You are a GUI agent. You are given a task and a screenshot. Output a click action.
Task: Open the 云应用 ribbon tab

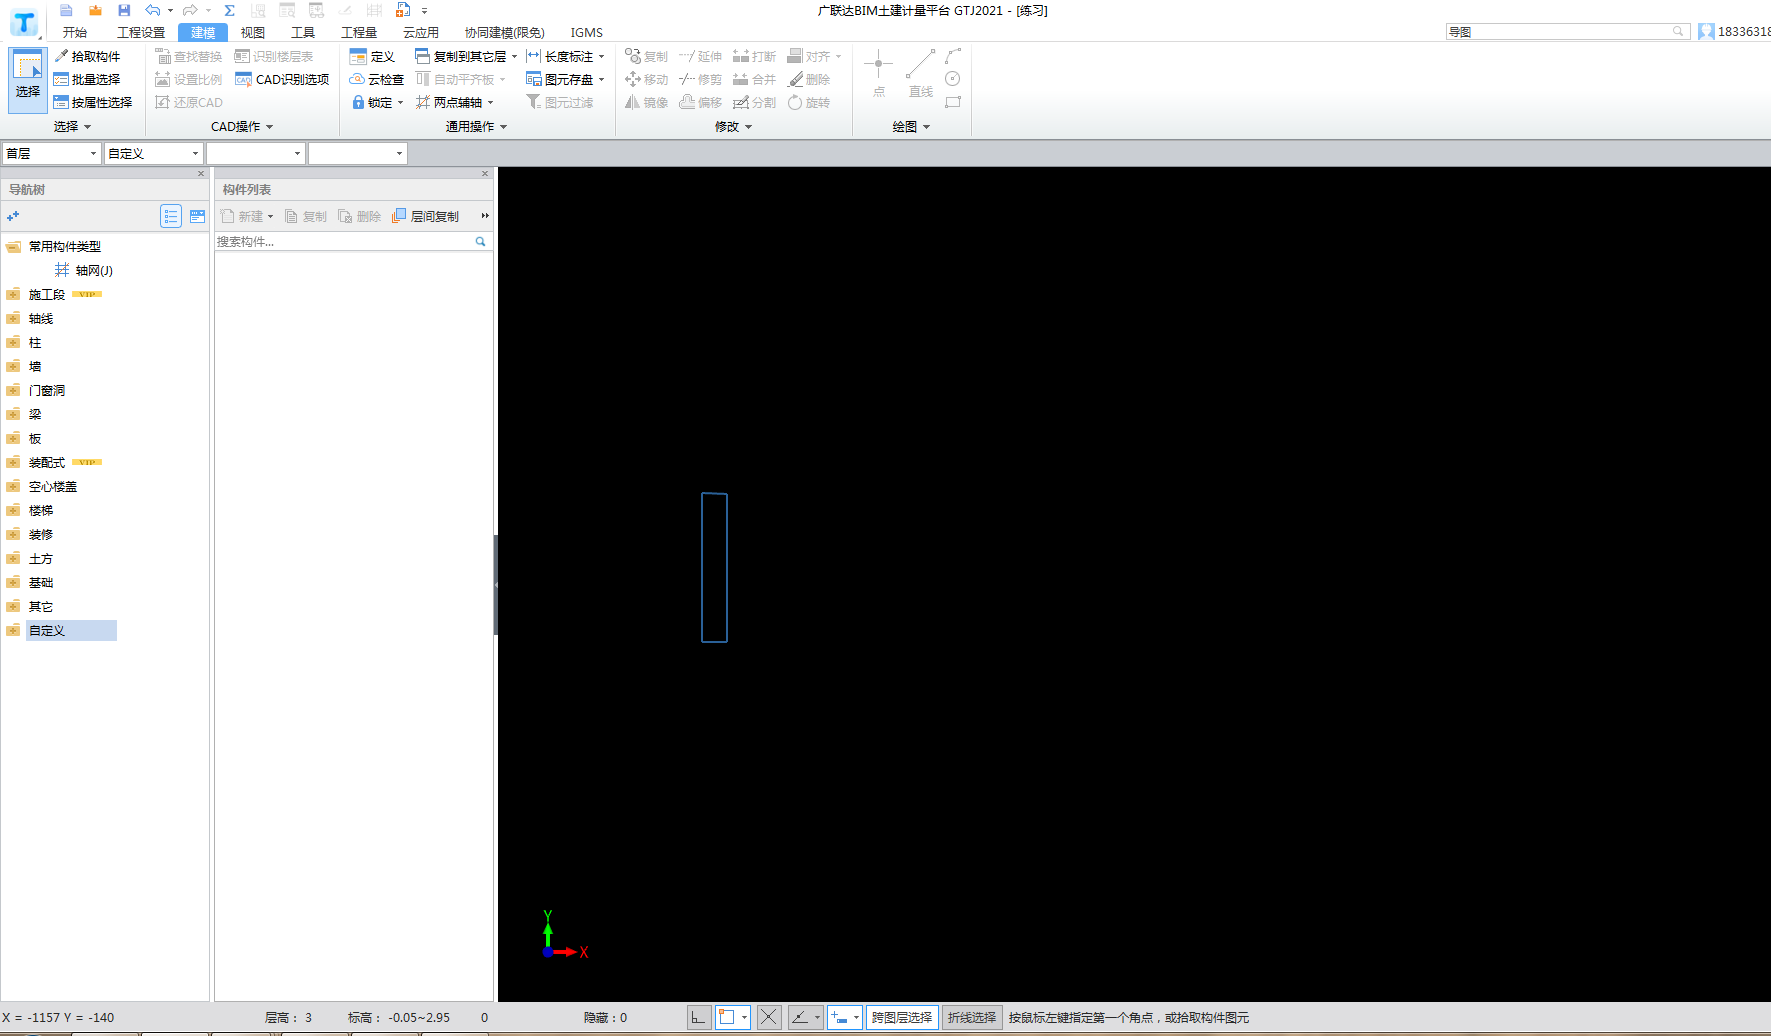[421, 32]
